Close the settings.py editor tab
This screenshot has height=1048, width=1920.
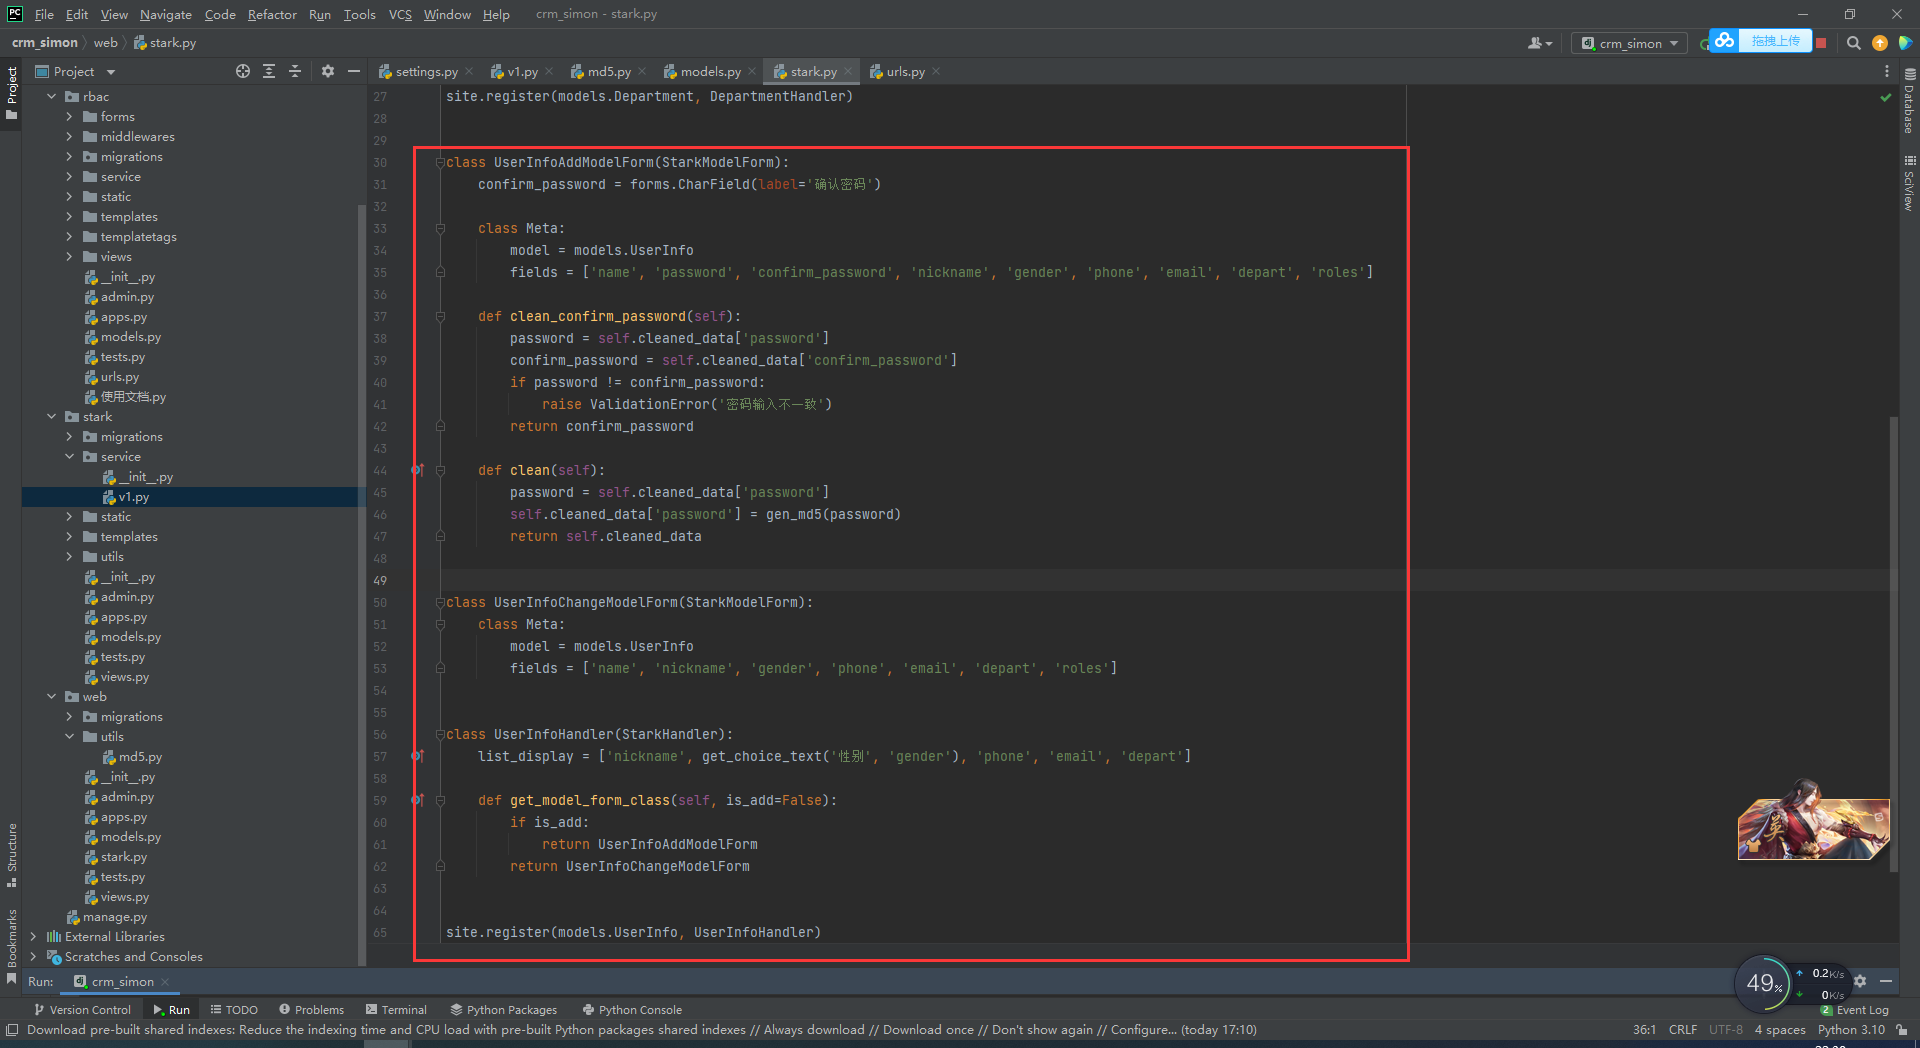click(469, 71)
